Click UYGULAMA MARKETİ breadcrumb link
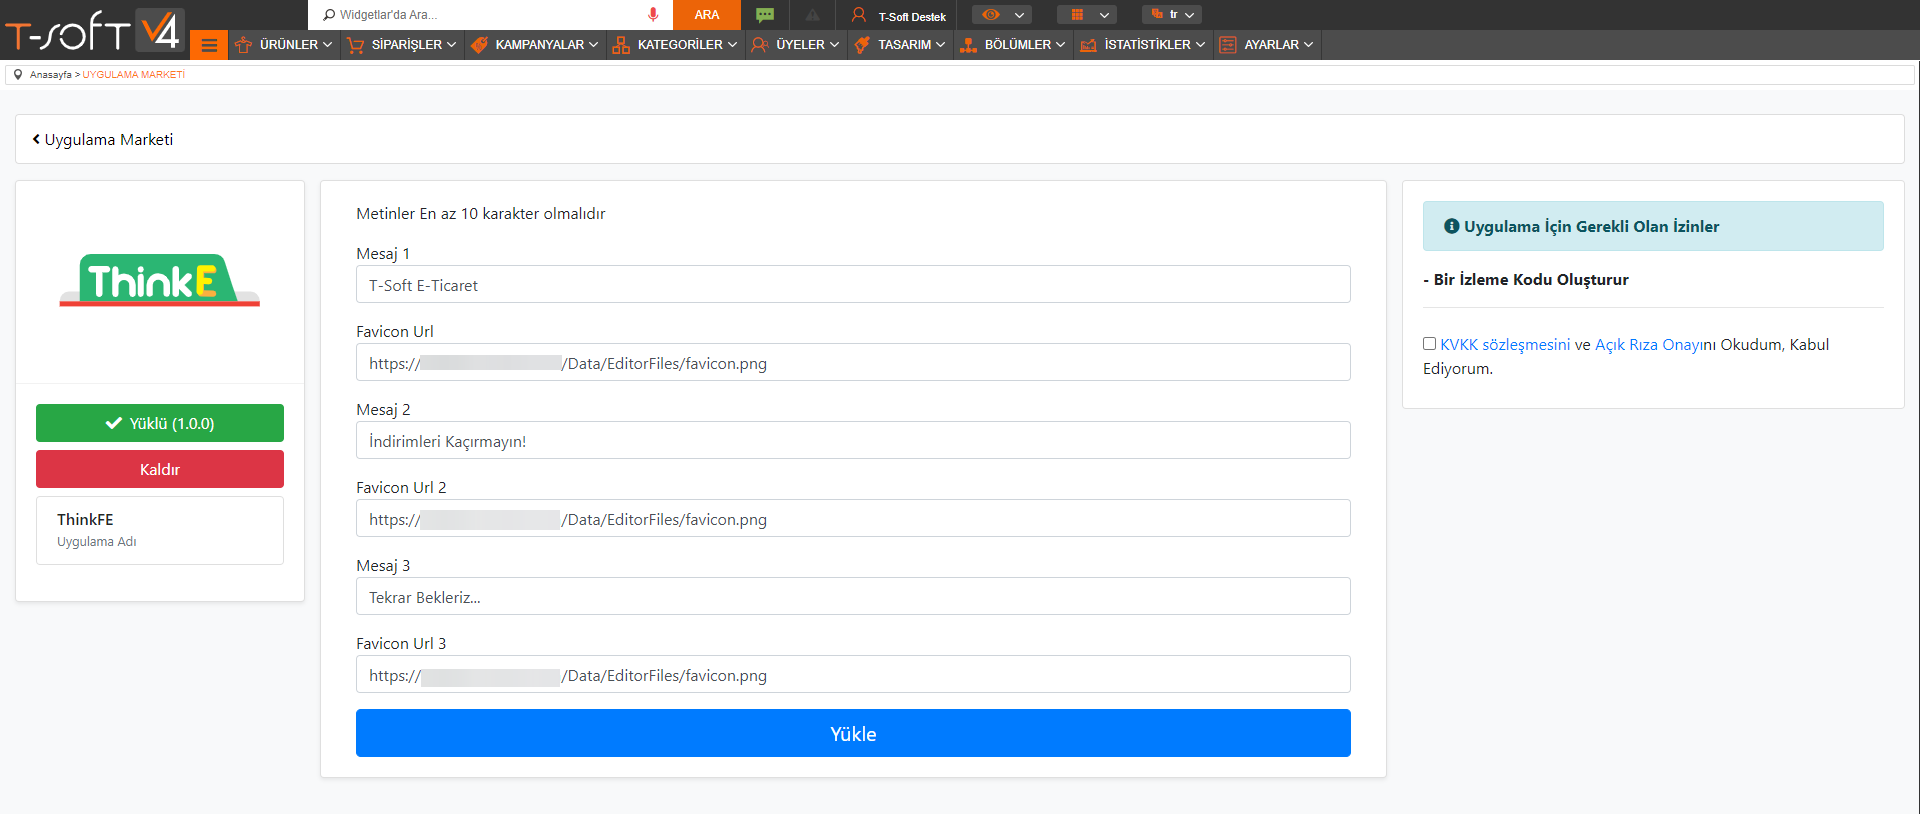This screenshot has height=814, width=1920. click(x=134, y=75)
